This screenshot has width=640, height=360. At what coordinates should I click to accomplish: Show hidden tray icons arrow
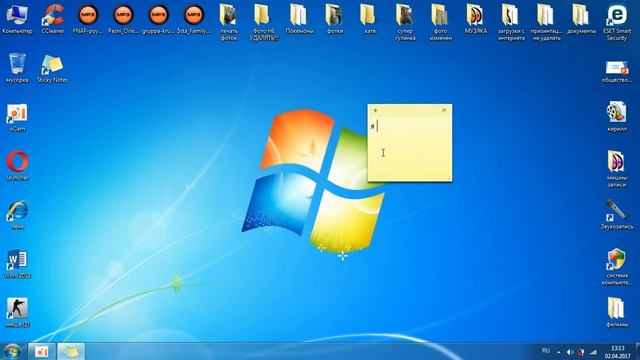pos(559,352)
